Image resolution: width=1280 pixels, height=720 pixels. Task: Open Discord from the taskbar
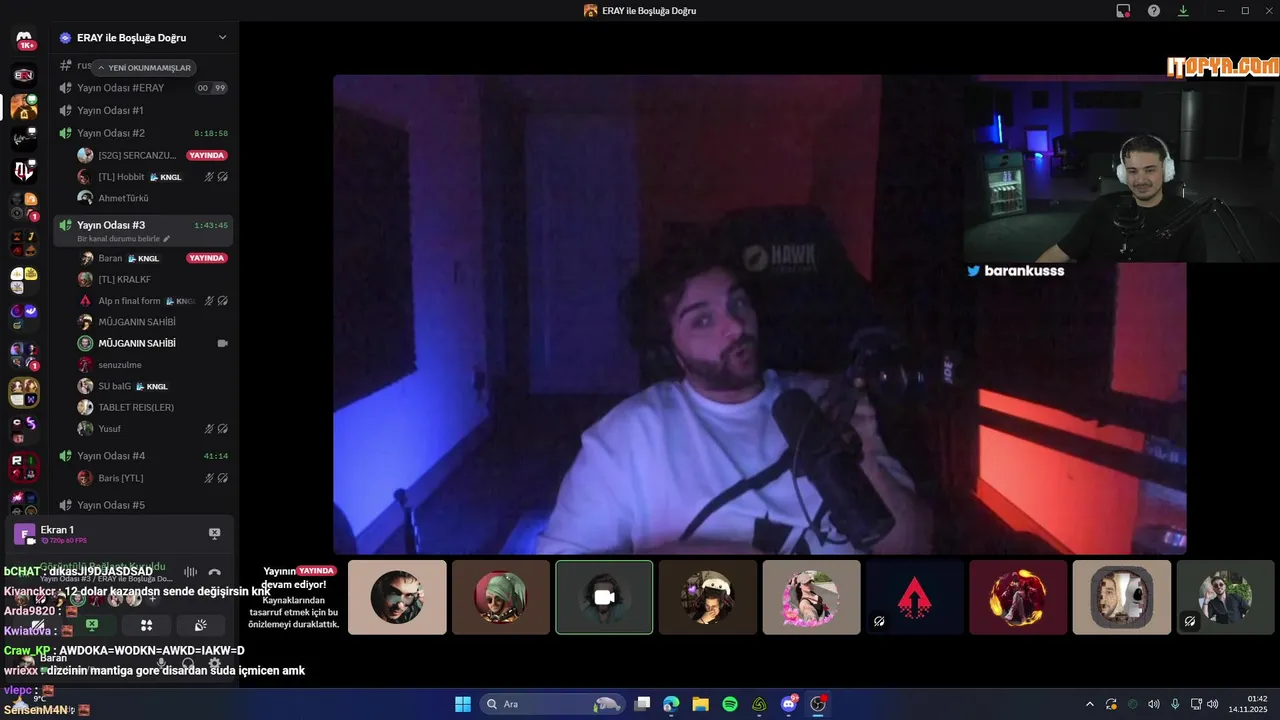click(789, 704)
